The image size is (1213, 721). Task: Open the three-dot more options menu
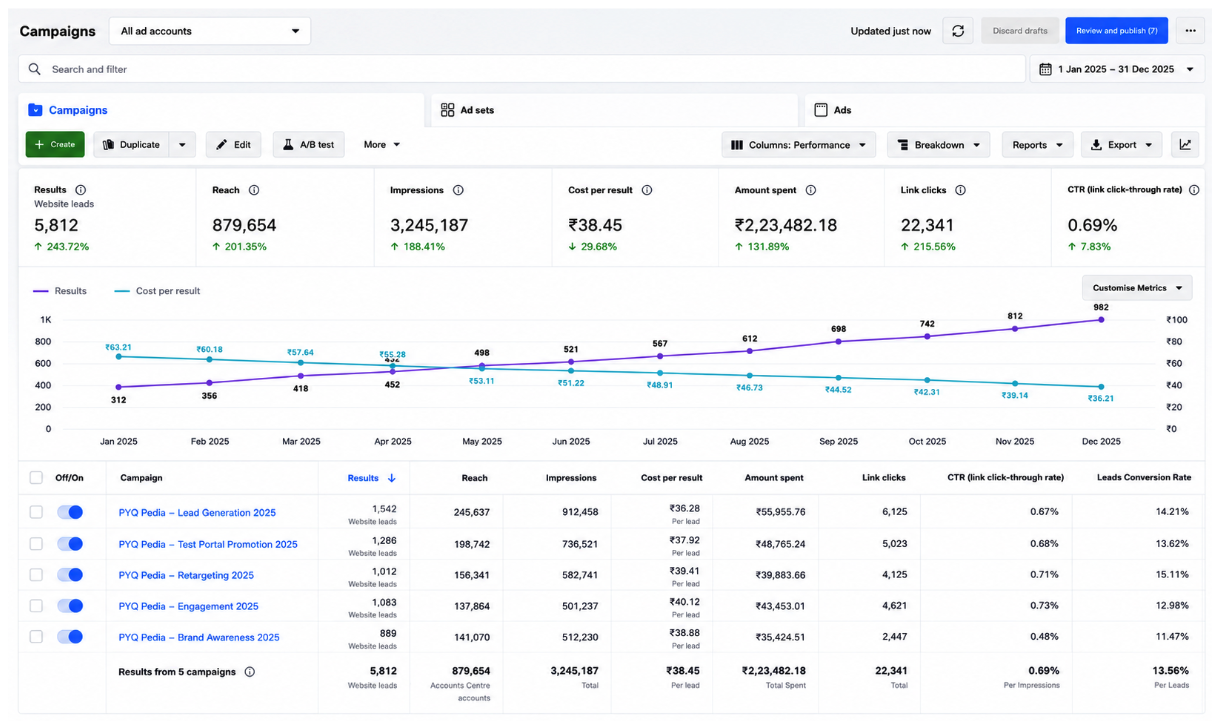(x=1189, y=31)
